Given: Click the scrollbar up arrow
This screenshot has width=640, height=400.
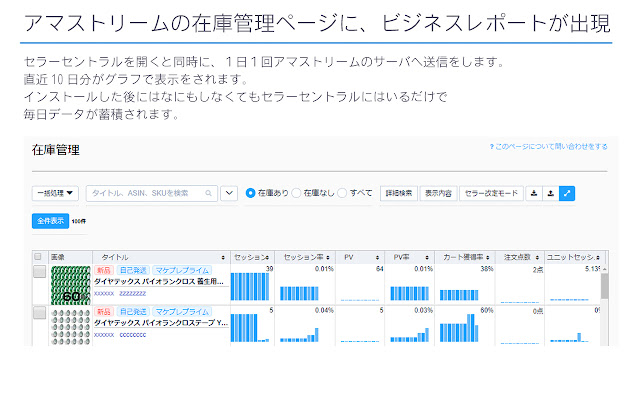Looking at the screenshot, I should point(604,269).
